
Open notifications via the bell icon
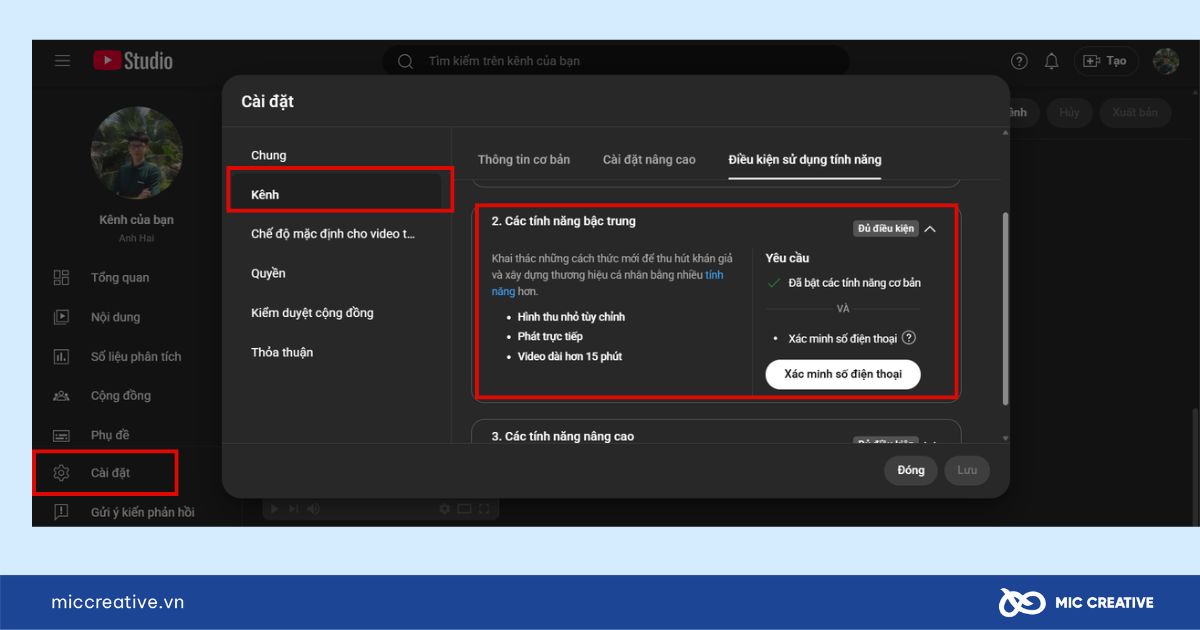pyautogui.click(x=1051, y=61)
